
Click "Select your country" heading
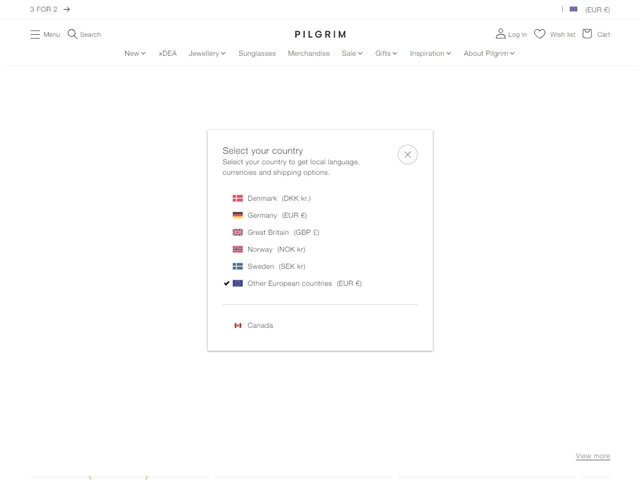[263, 151]
